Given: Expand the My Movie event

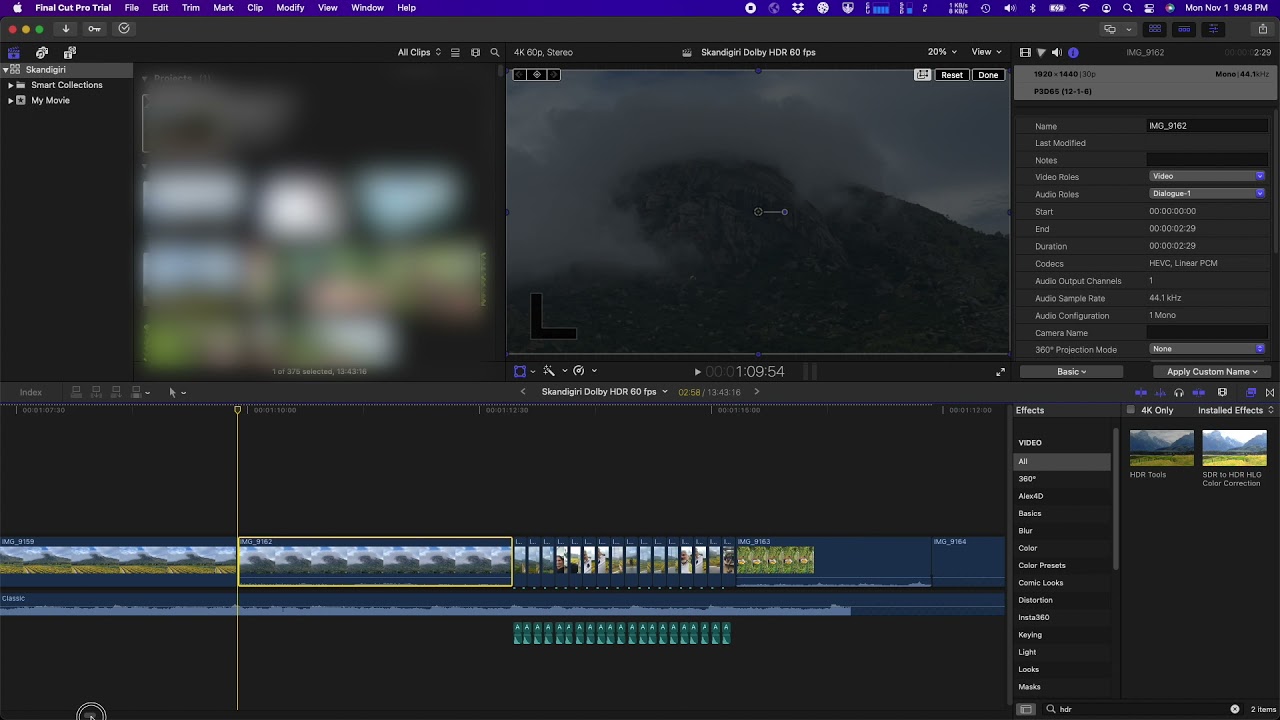Looking at the screenshot, I should click(x=10, y=101).
